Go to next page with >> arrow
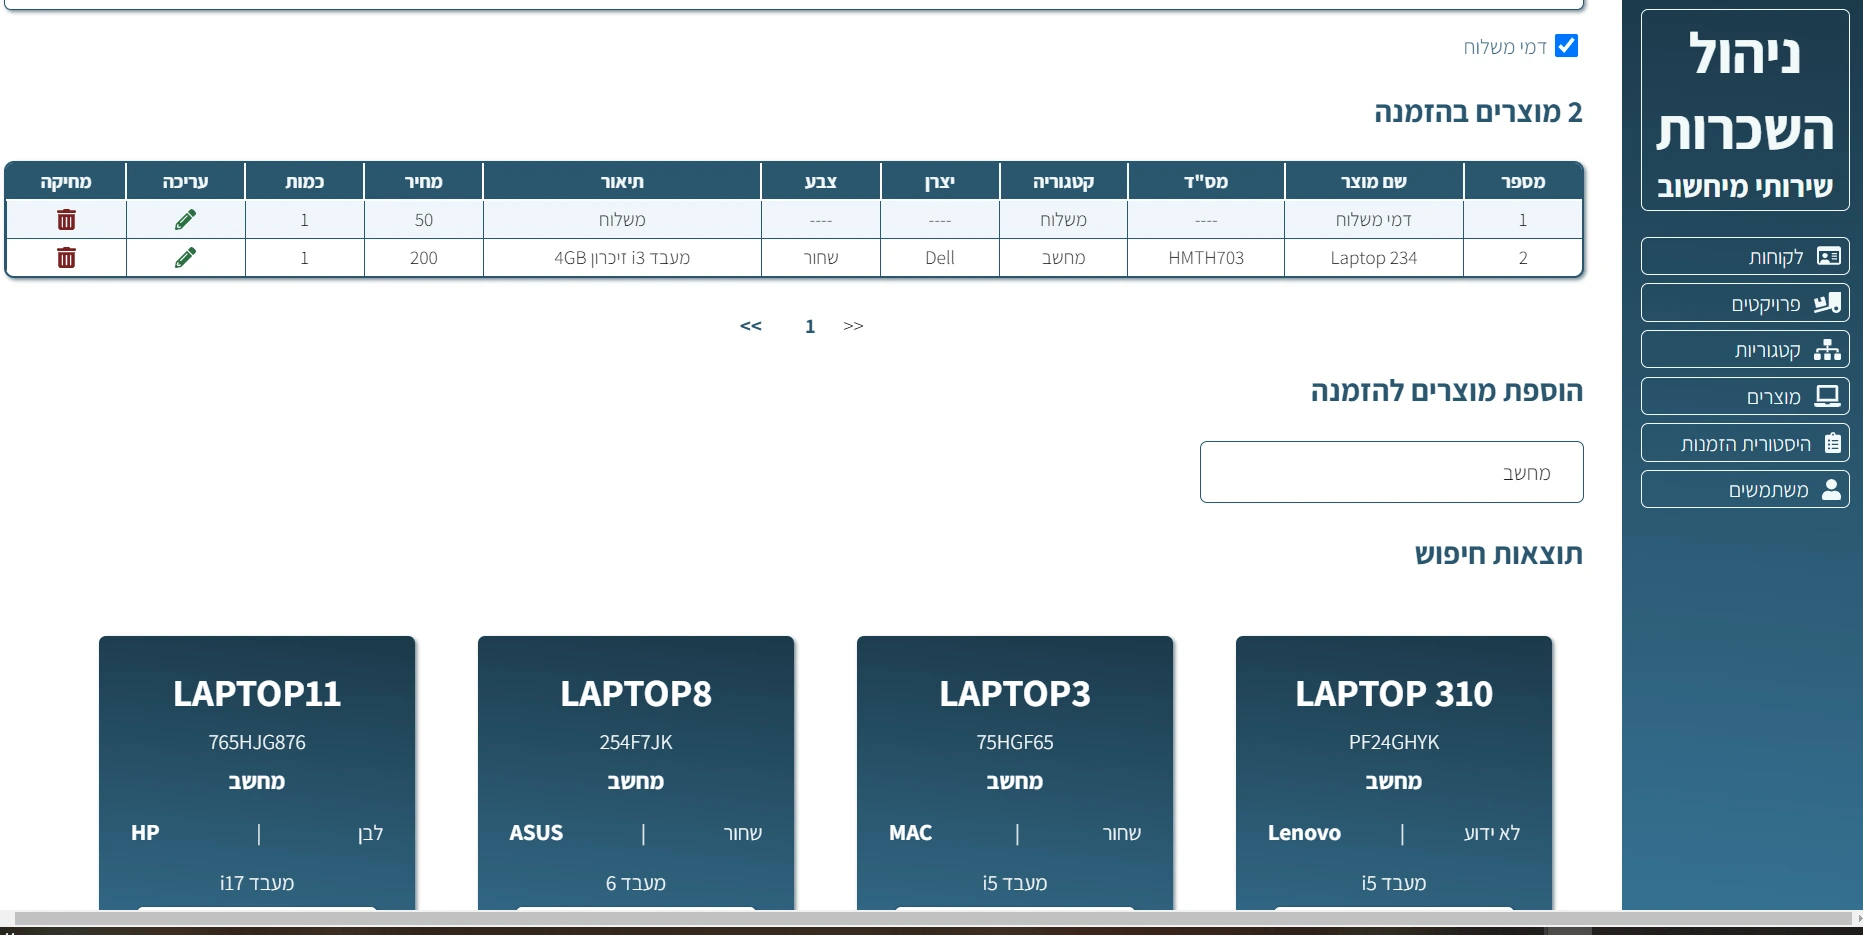 click(853, 326)
